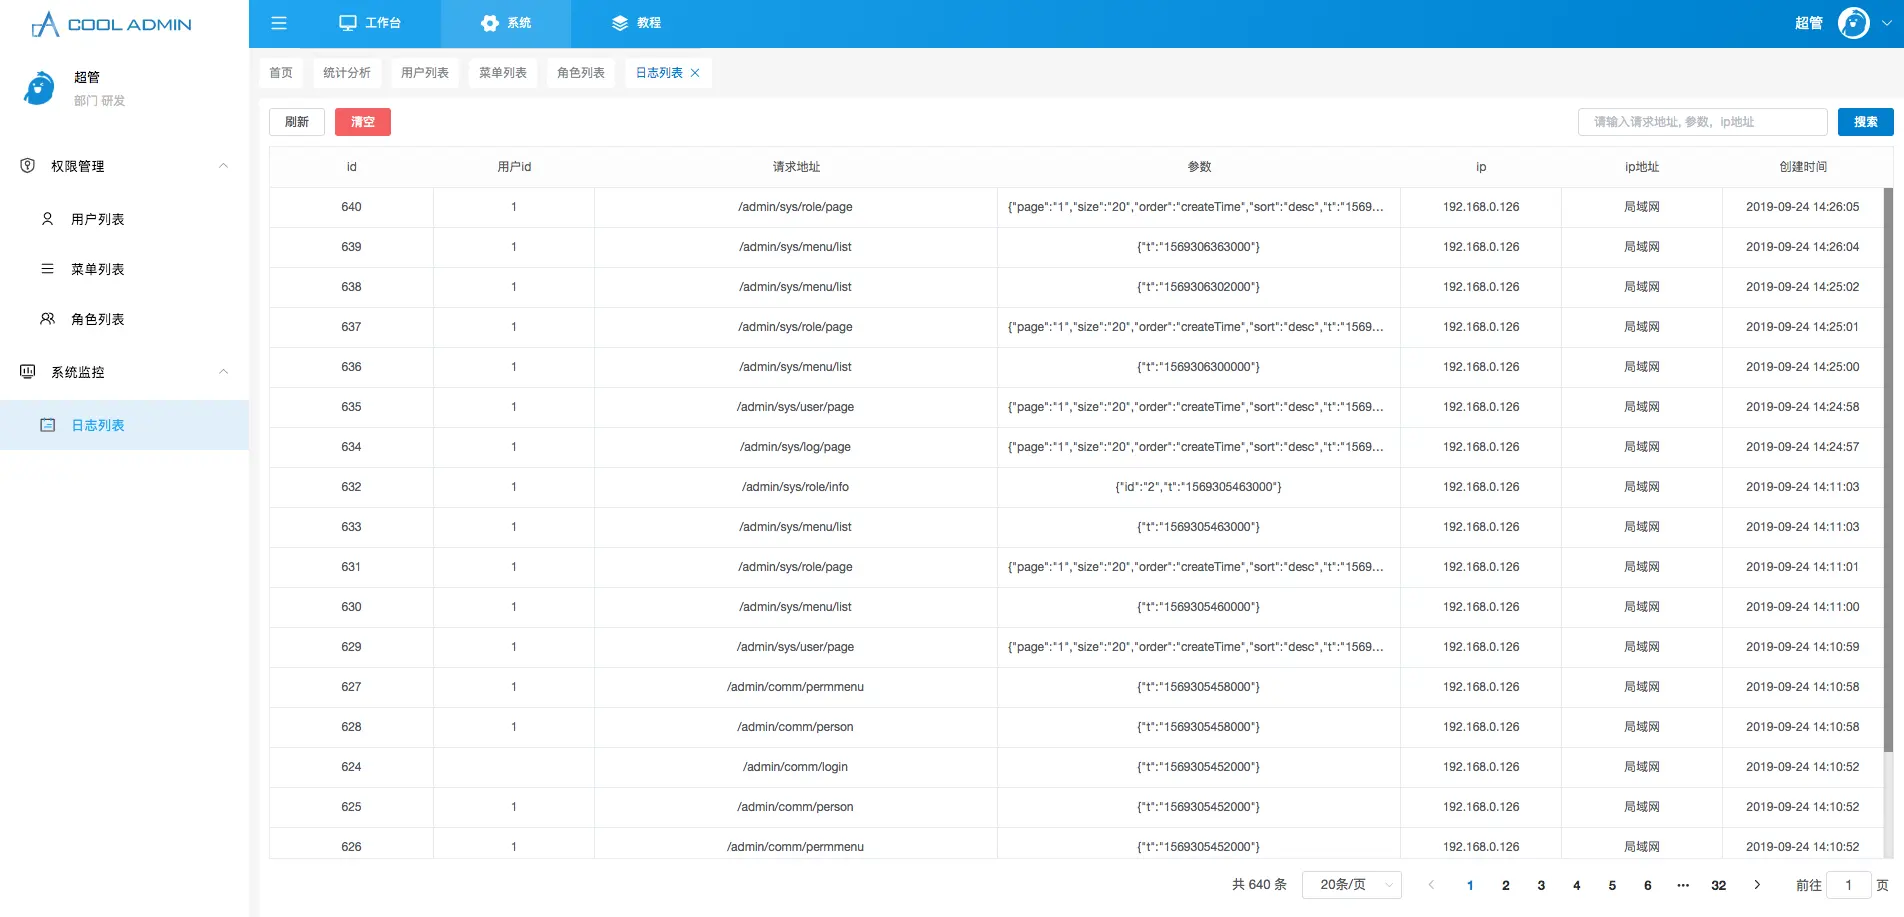The width and height of the screenshot is (1904, 917).
Task: Click the page jump number input
Action: (1849, 885)
